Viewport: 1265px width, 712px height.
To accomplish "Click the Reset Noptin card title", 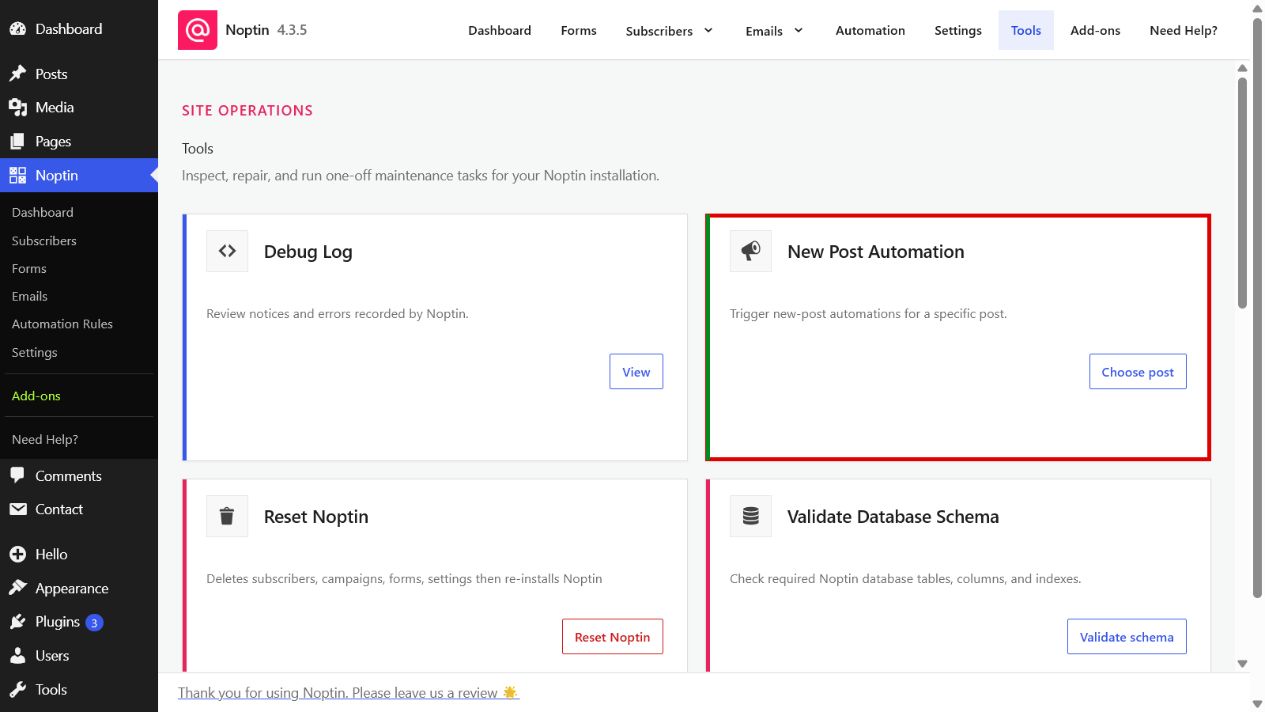I will click(316, 517).
